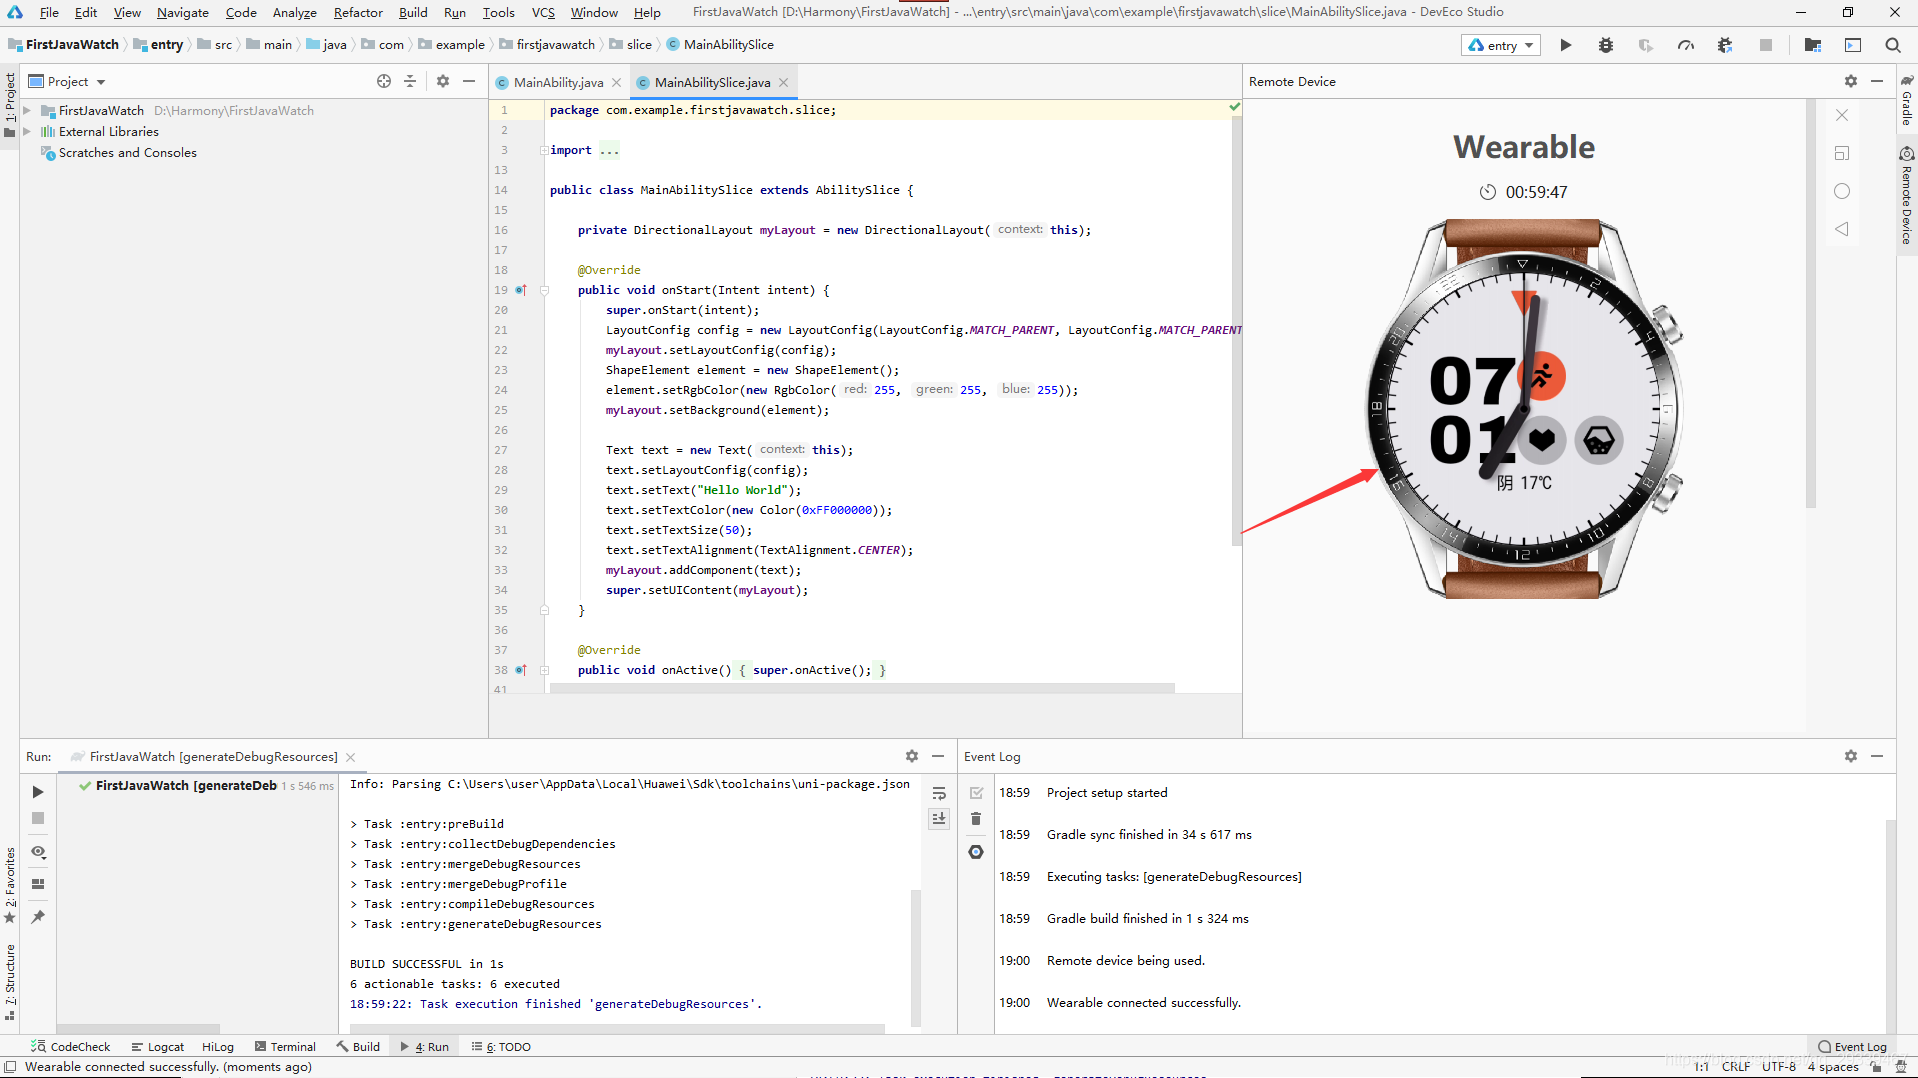Image resolution: width=1918 pixels, height=1078 pixels.
Task: Click the watch back triangle button
Action: 1842,229
